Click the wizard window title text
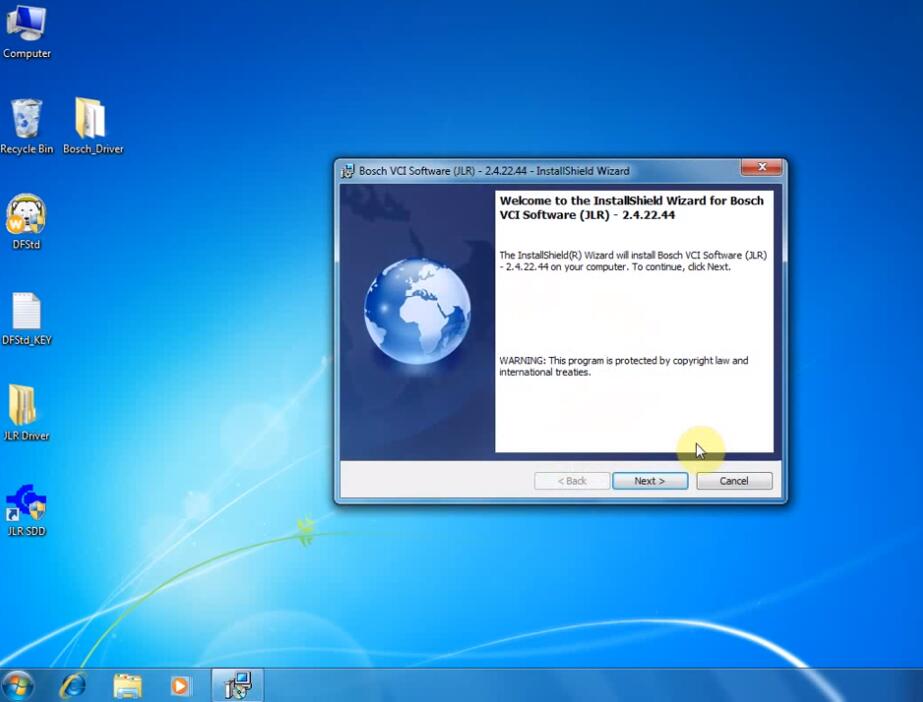The width and height of the screenshot is (923, 702). [494, 171]
